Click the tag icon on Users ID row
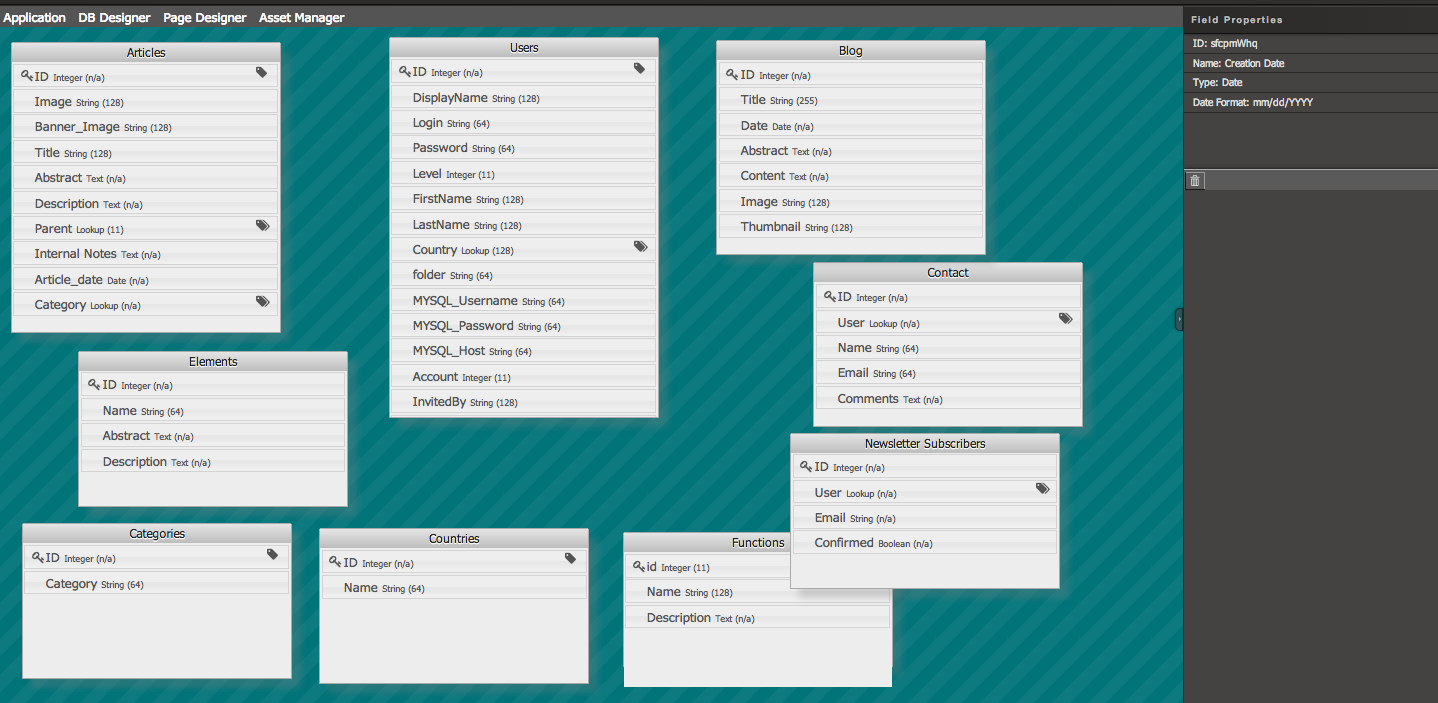The image size is (1438, 703). [640, 69]
